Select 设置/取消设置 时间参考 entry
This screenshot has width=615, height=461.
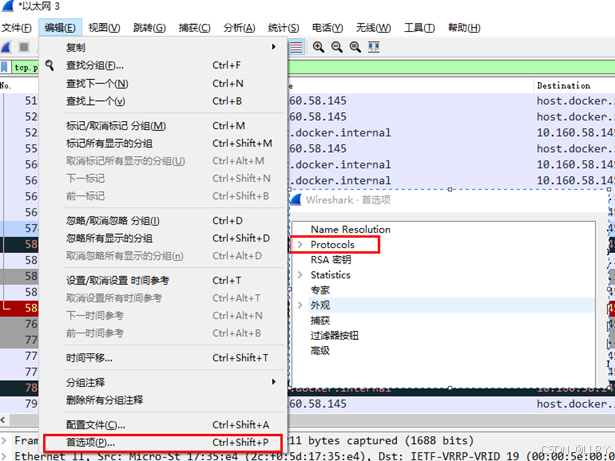click(163, 281)
